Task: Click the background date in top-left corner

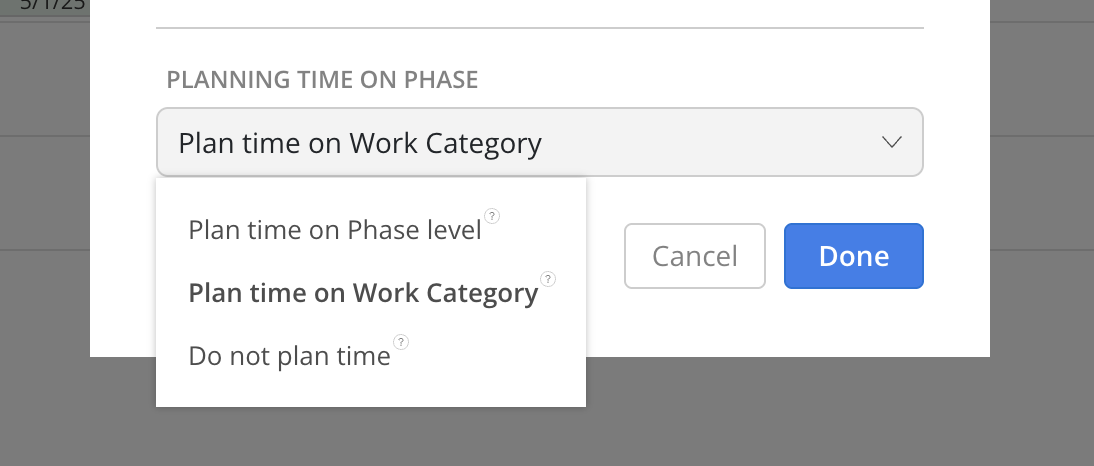Action: click(x=45, y=5)
